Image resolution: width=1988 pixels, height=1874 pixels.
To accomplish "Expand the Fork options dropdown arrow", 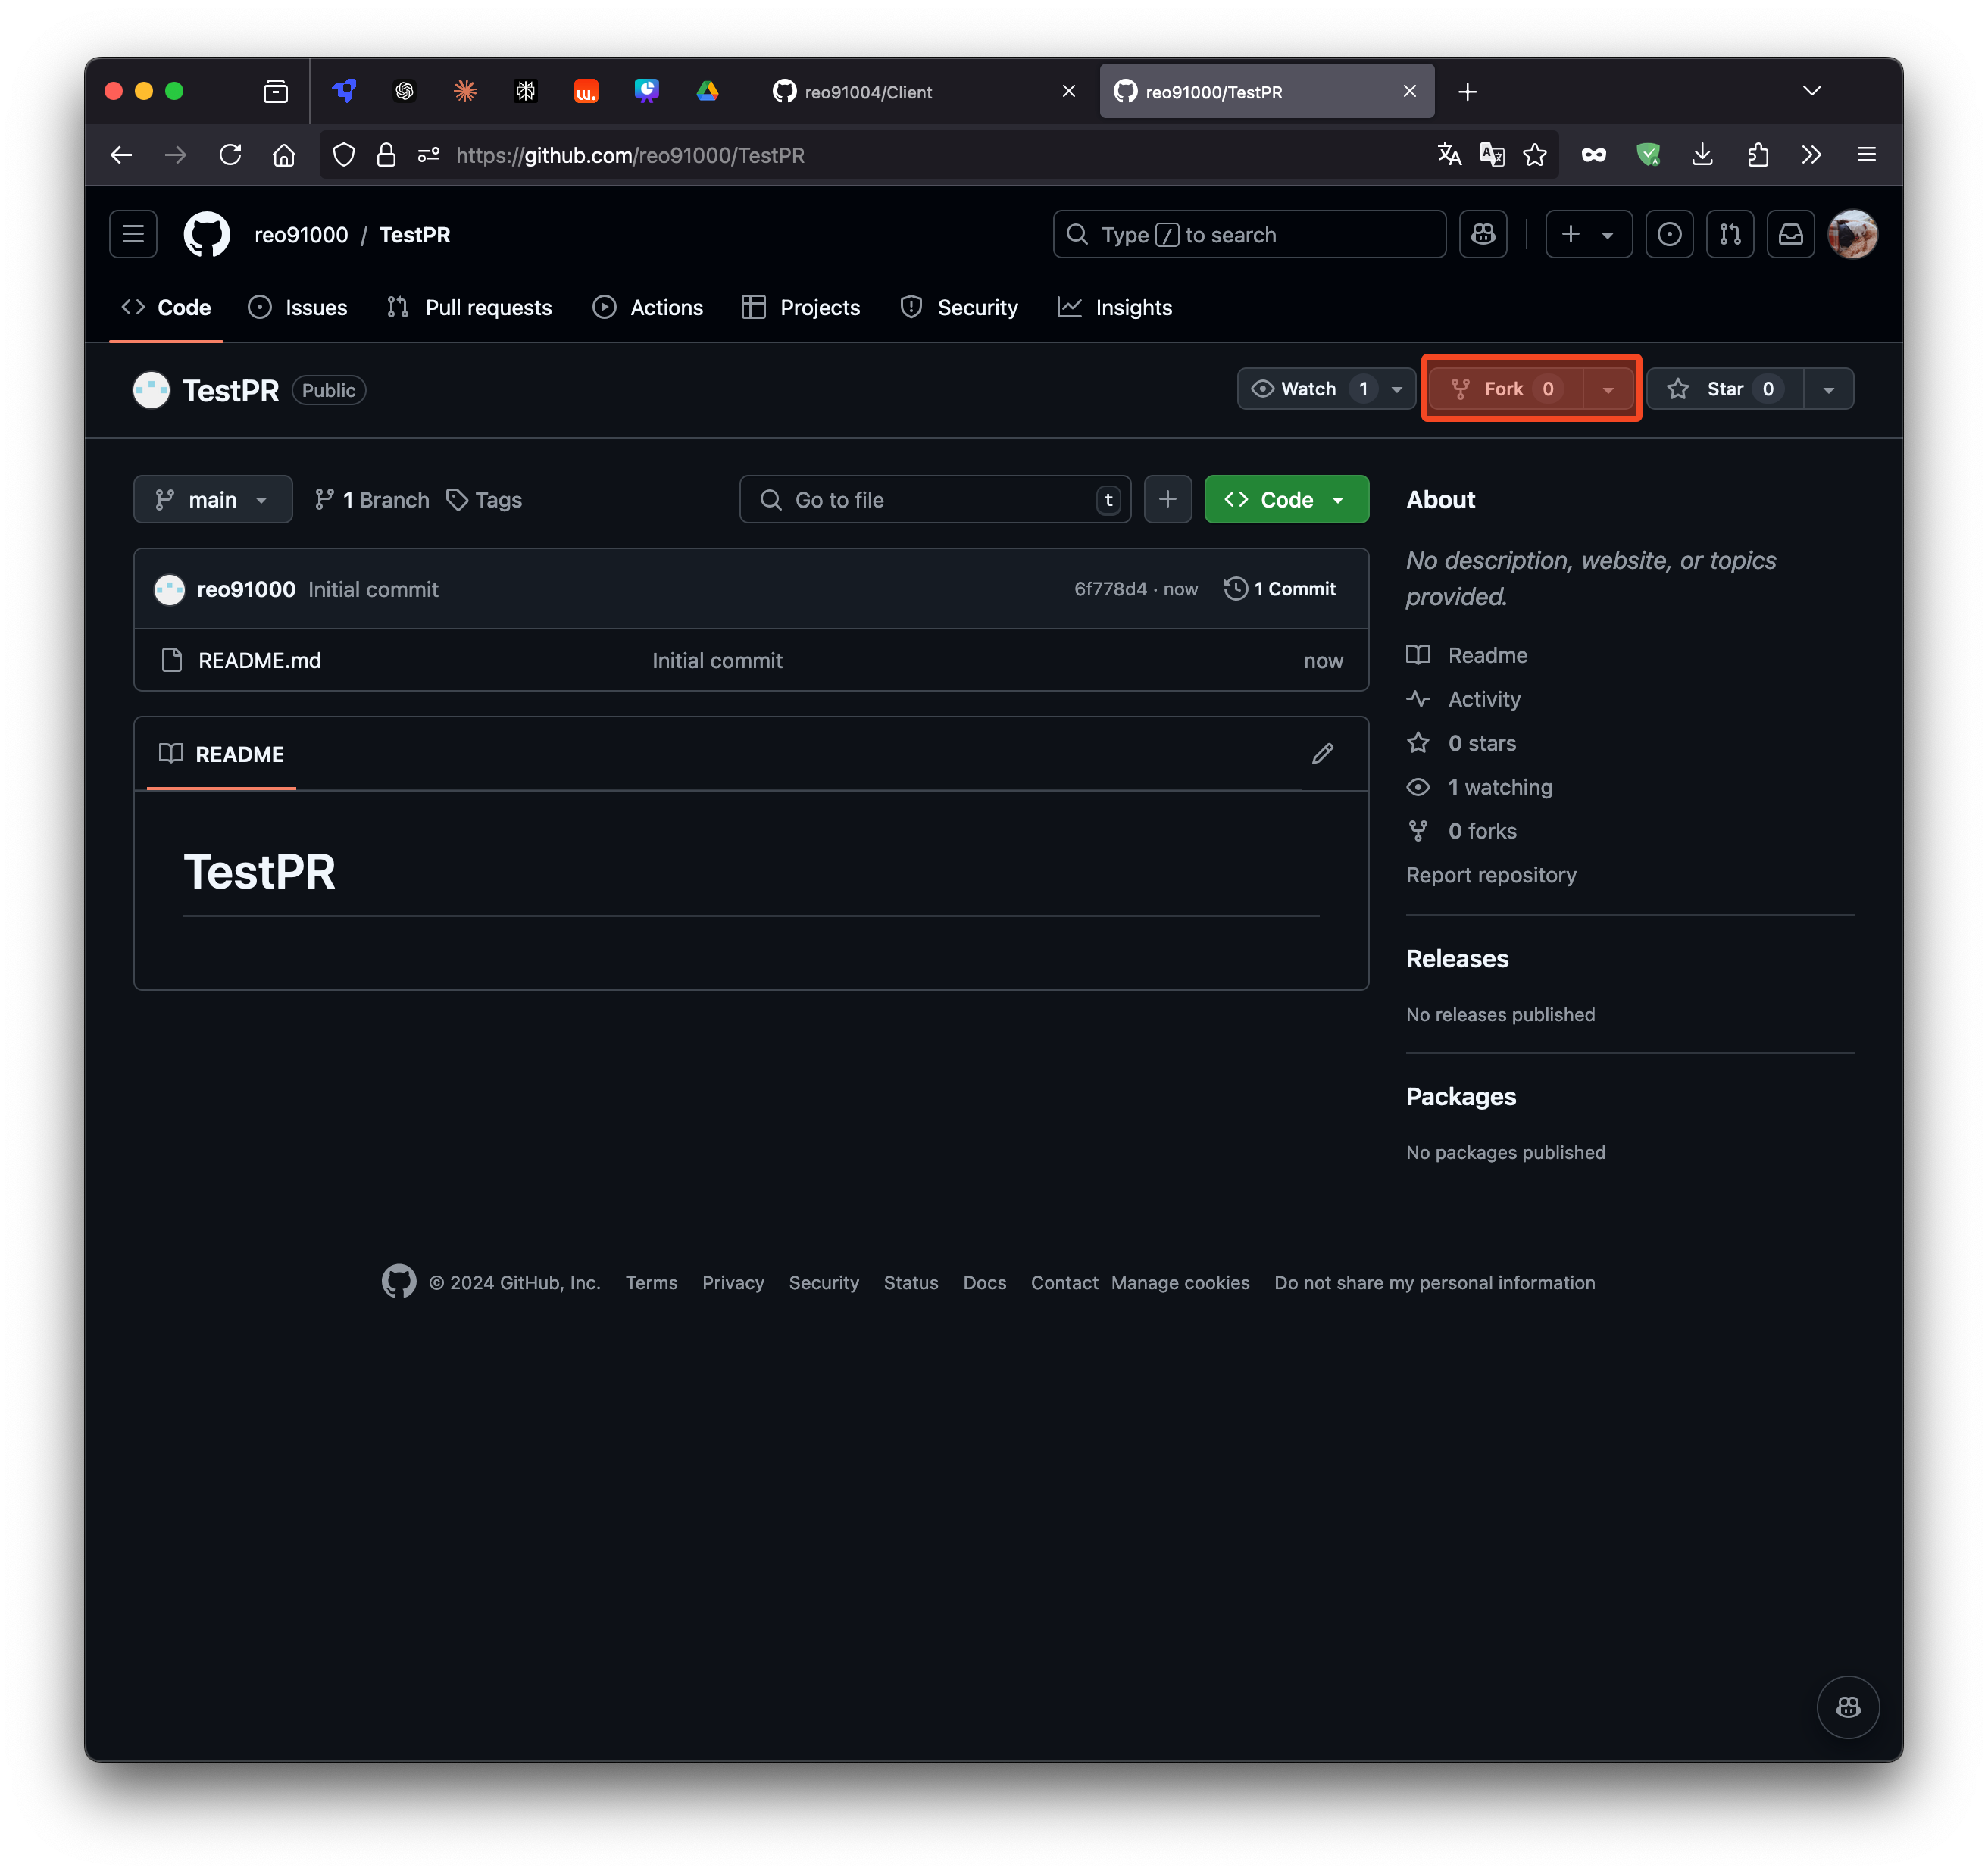I will point(1608,389).
